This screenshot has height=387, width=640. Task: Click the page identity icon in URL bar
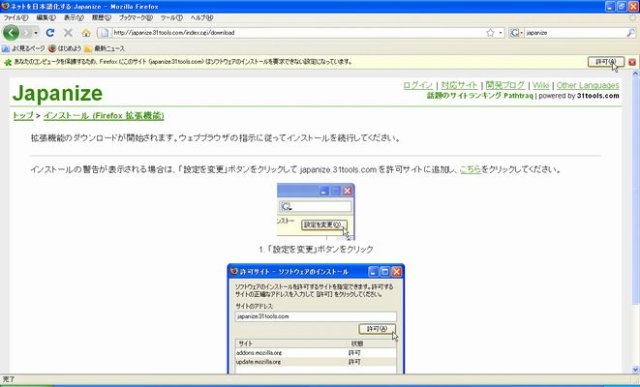click(105, 33)
